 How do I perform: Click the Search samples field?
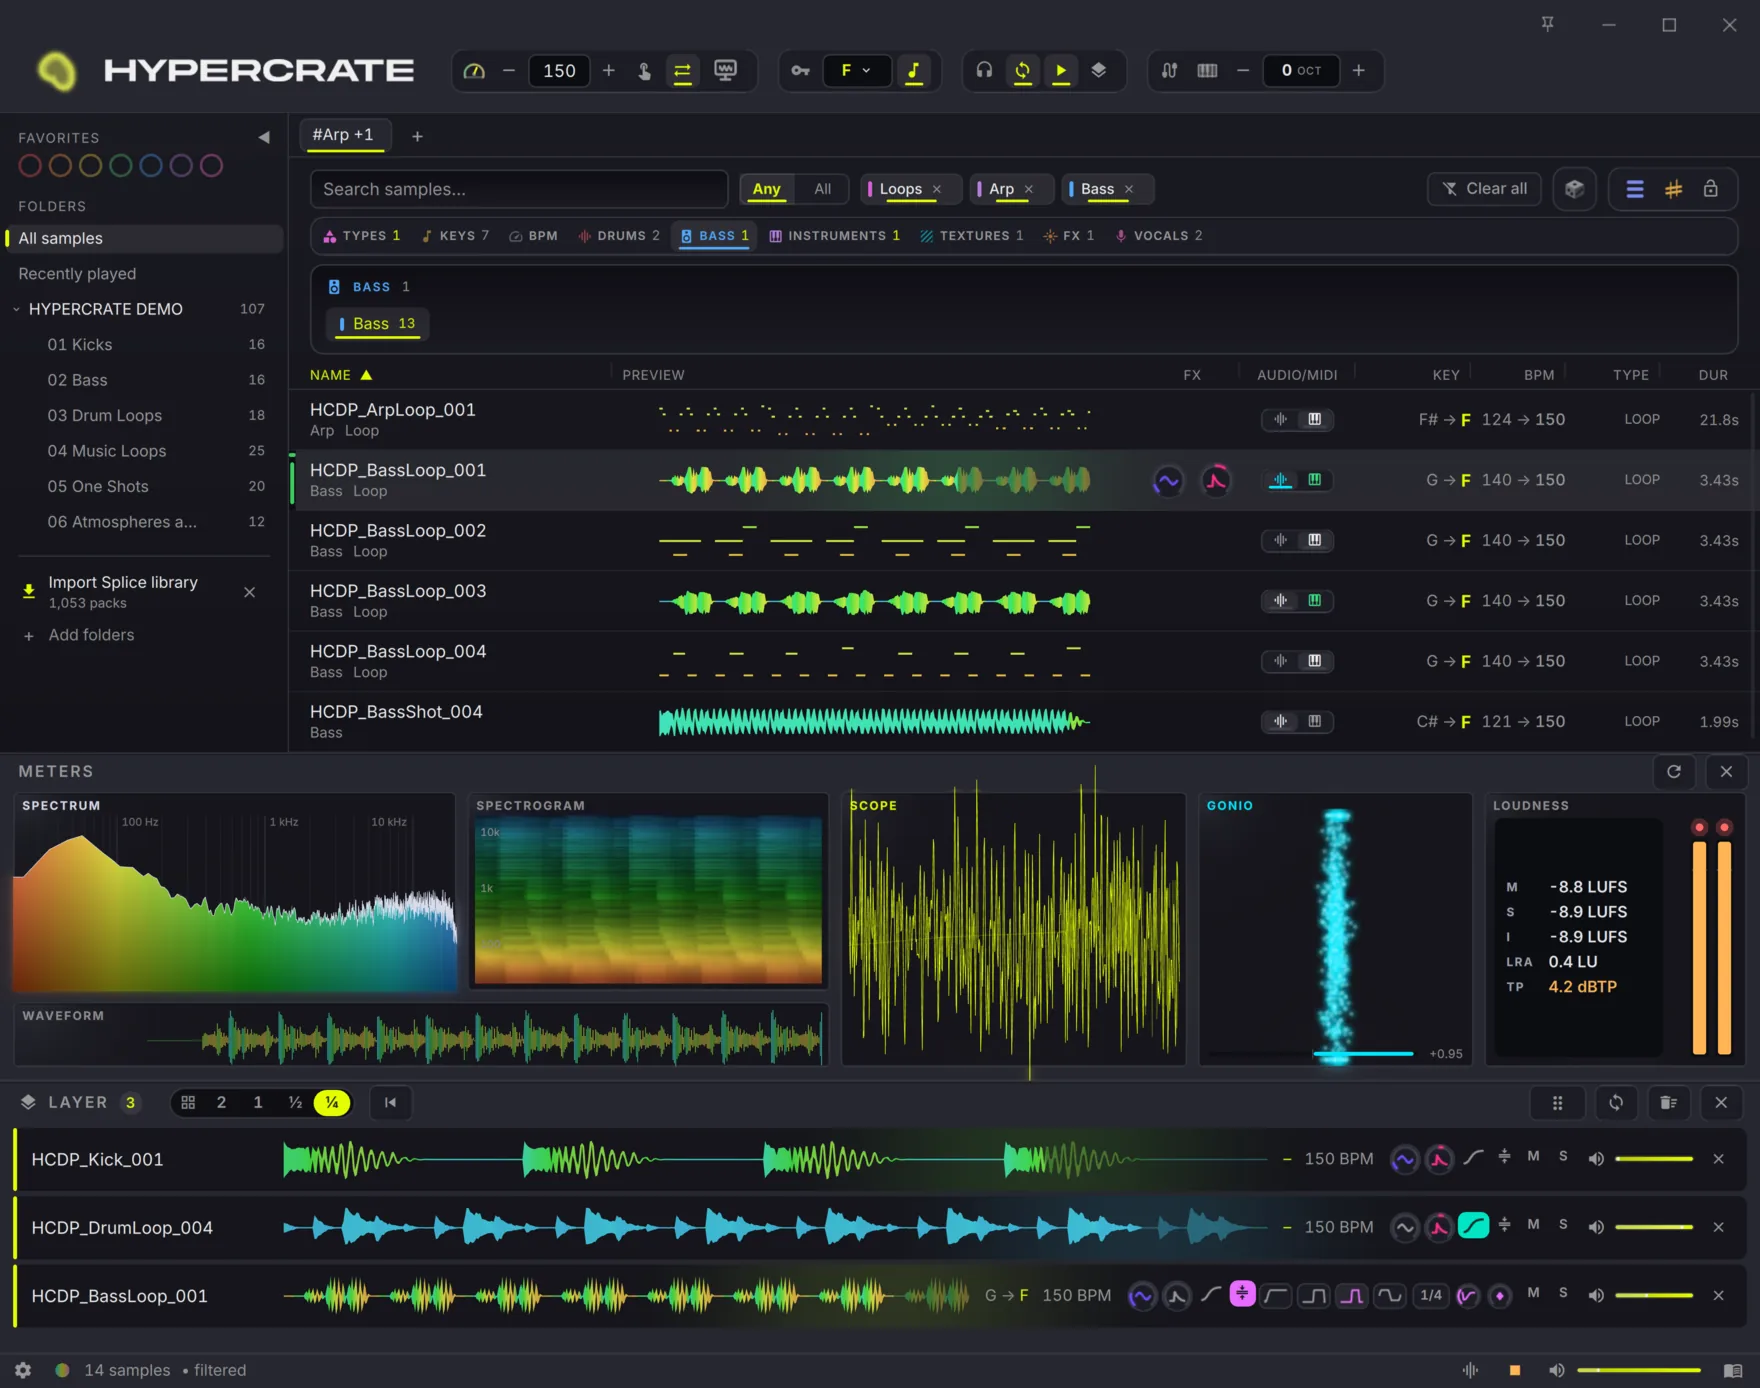pyautogui.click(x=519, y=189)
